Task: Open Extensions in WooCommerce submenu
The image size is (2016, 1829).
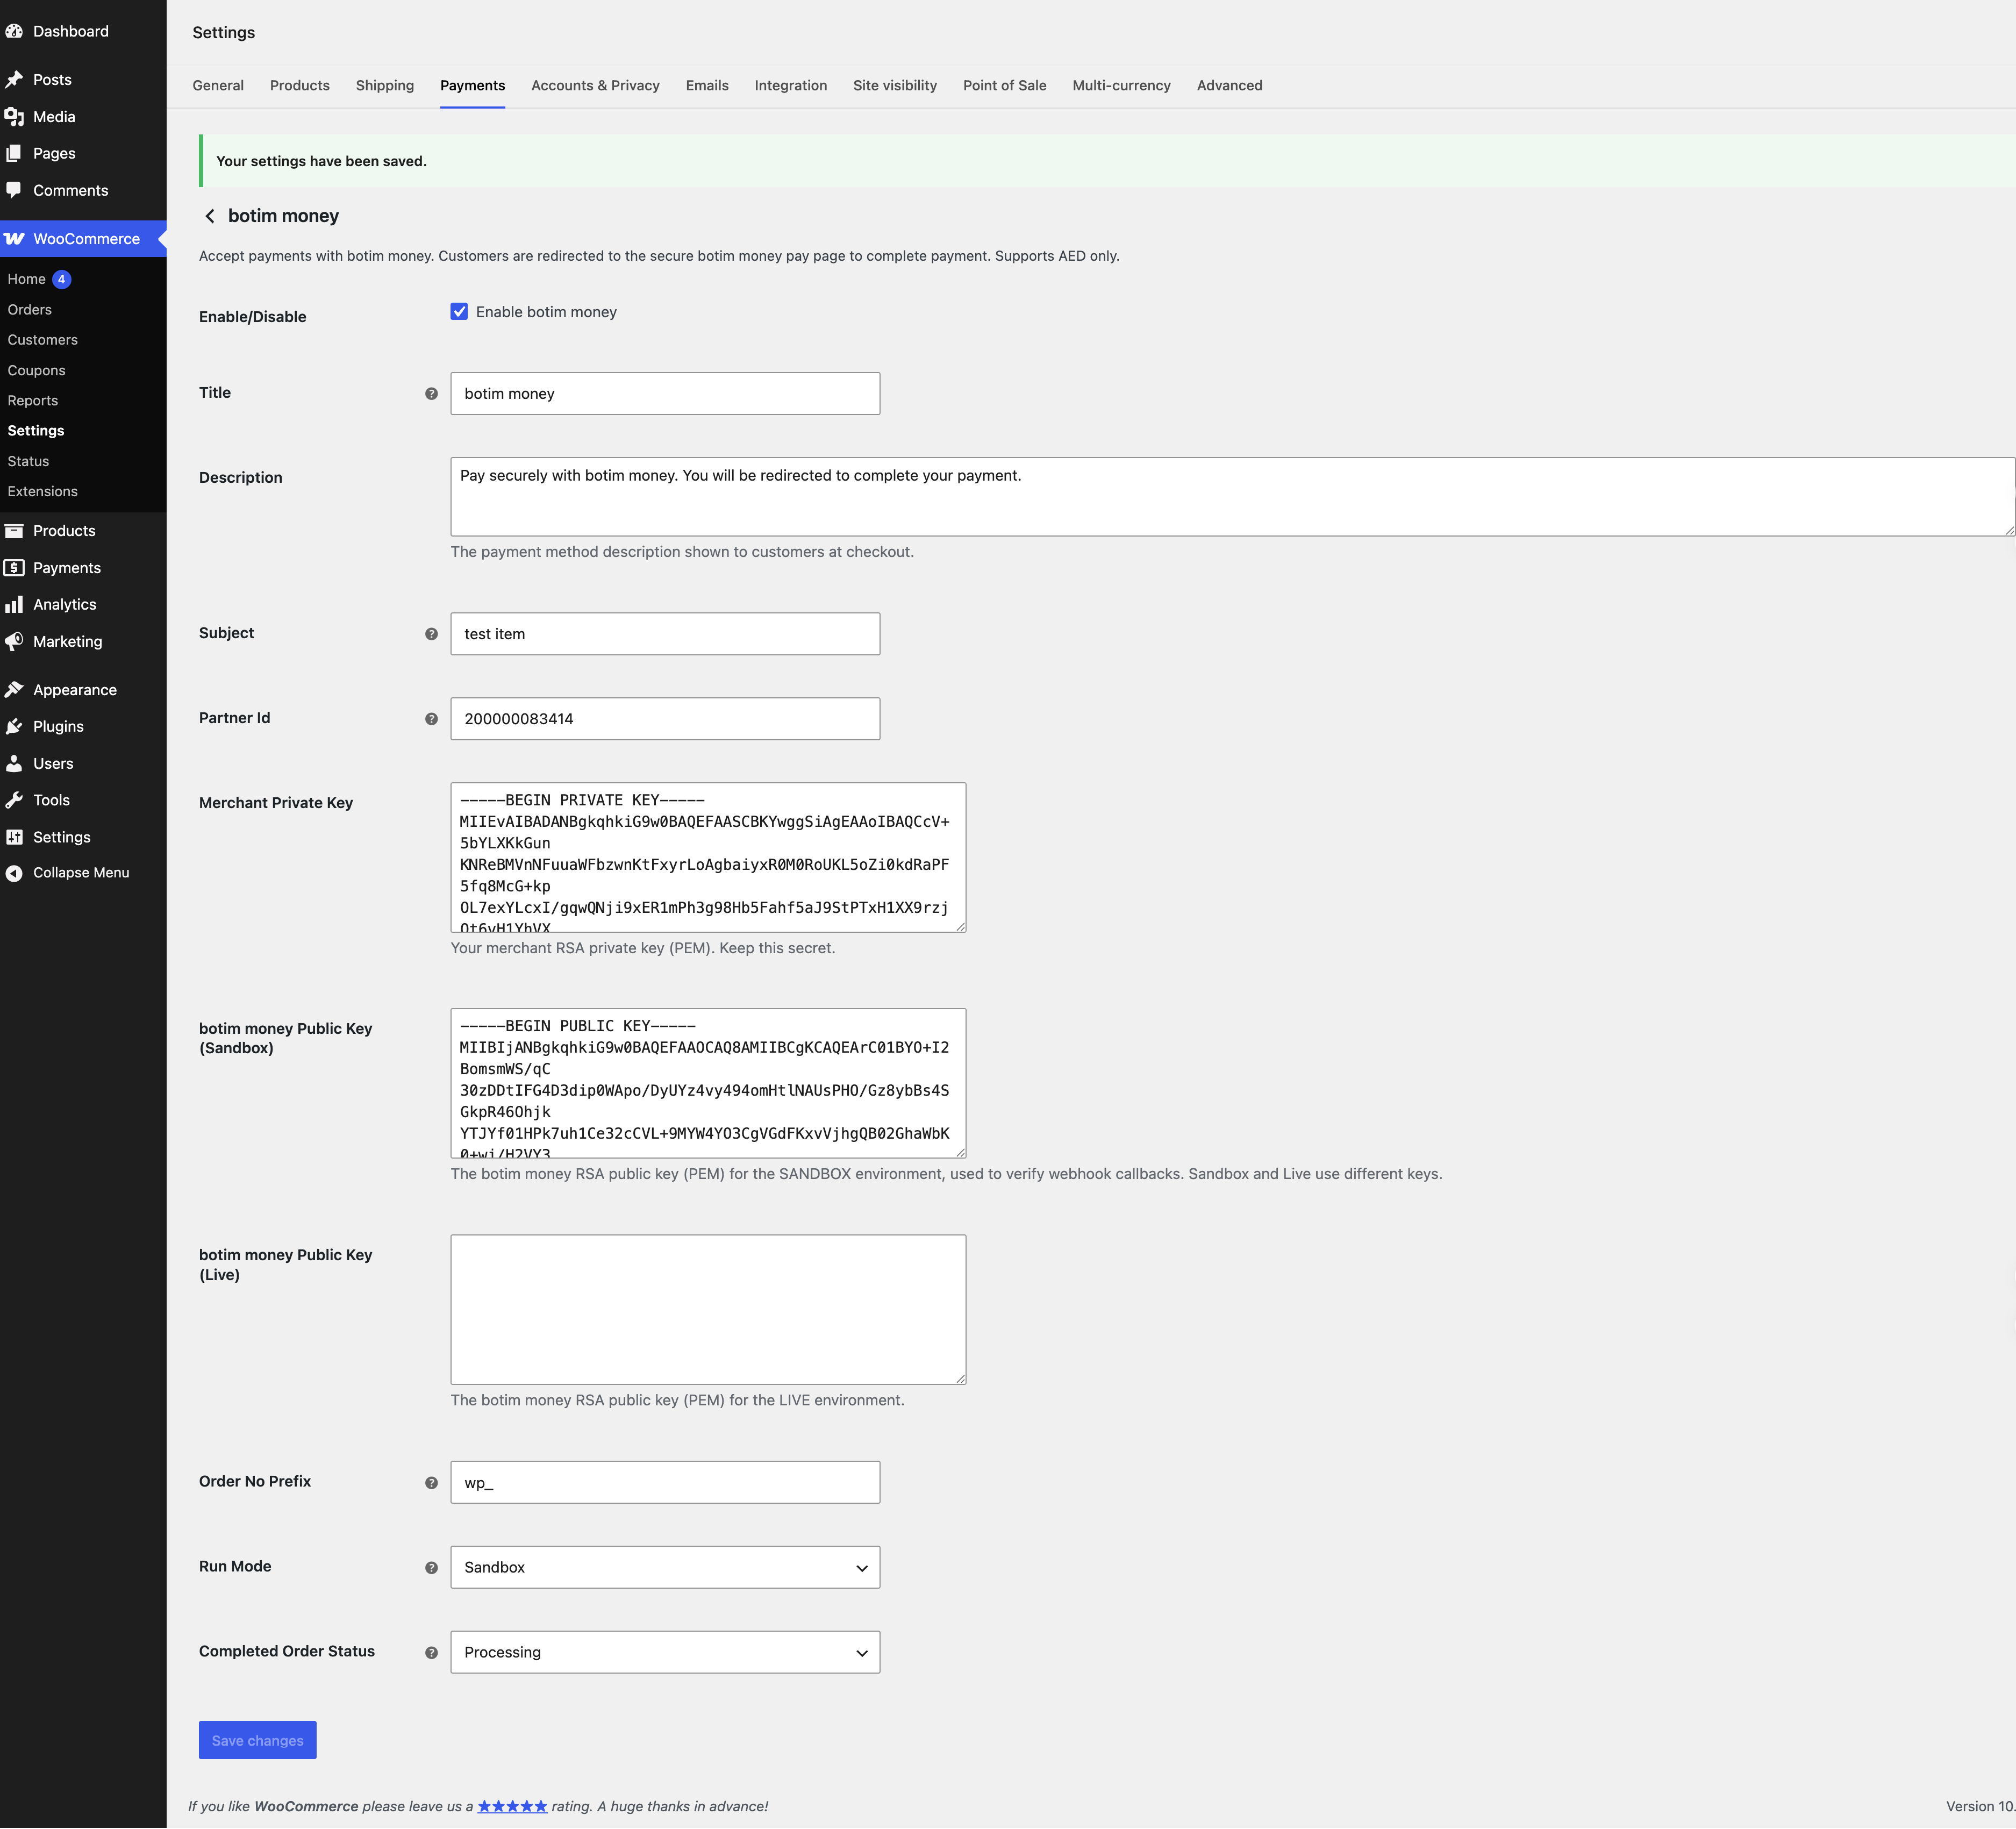Action: pyautogui.click(x=43, y=492)
